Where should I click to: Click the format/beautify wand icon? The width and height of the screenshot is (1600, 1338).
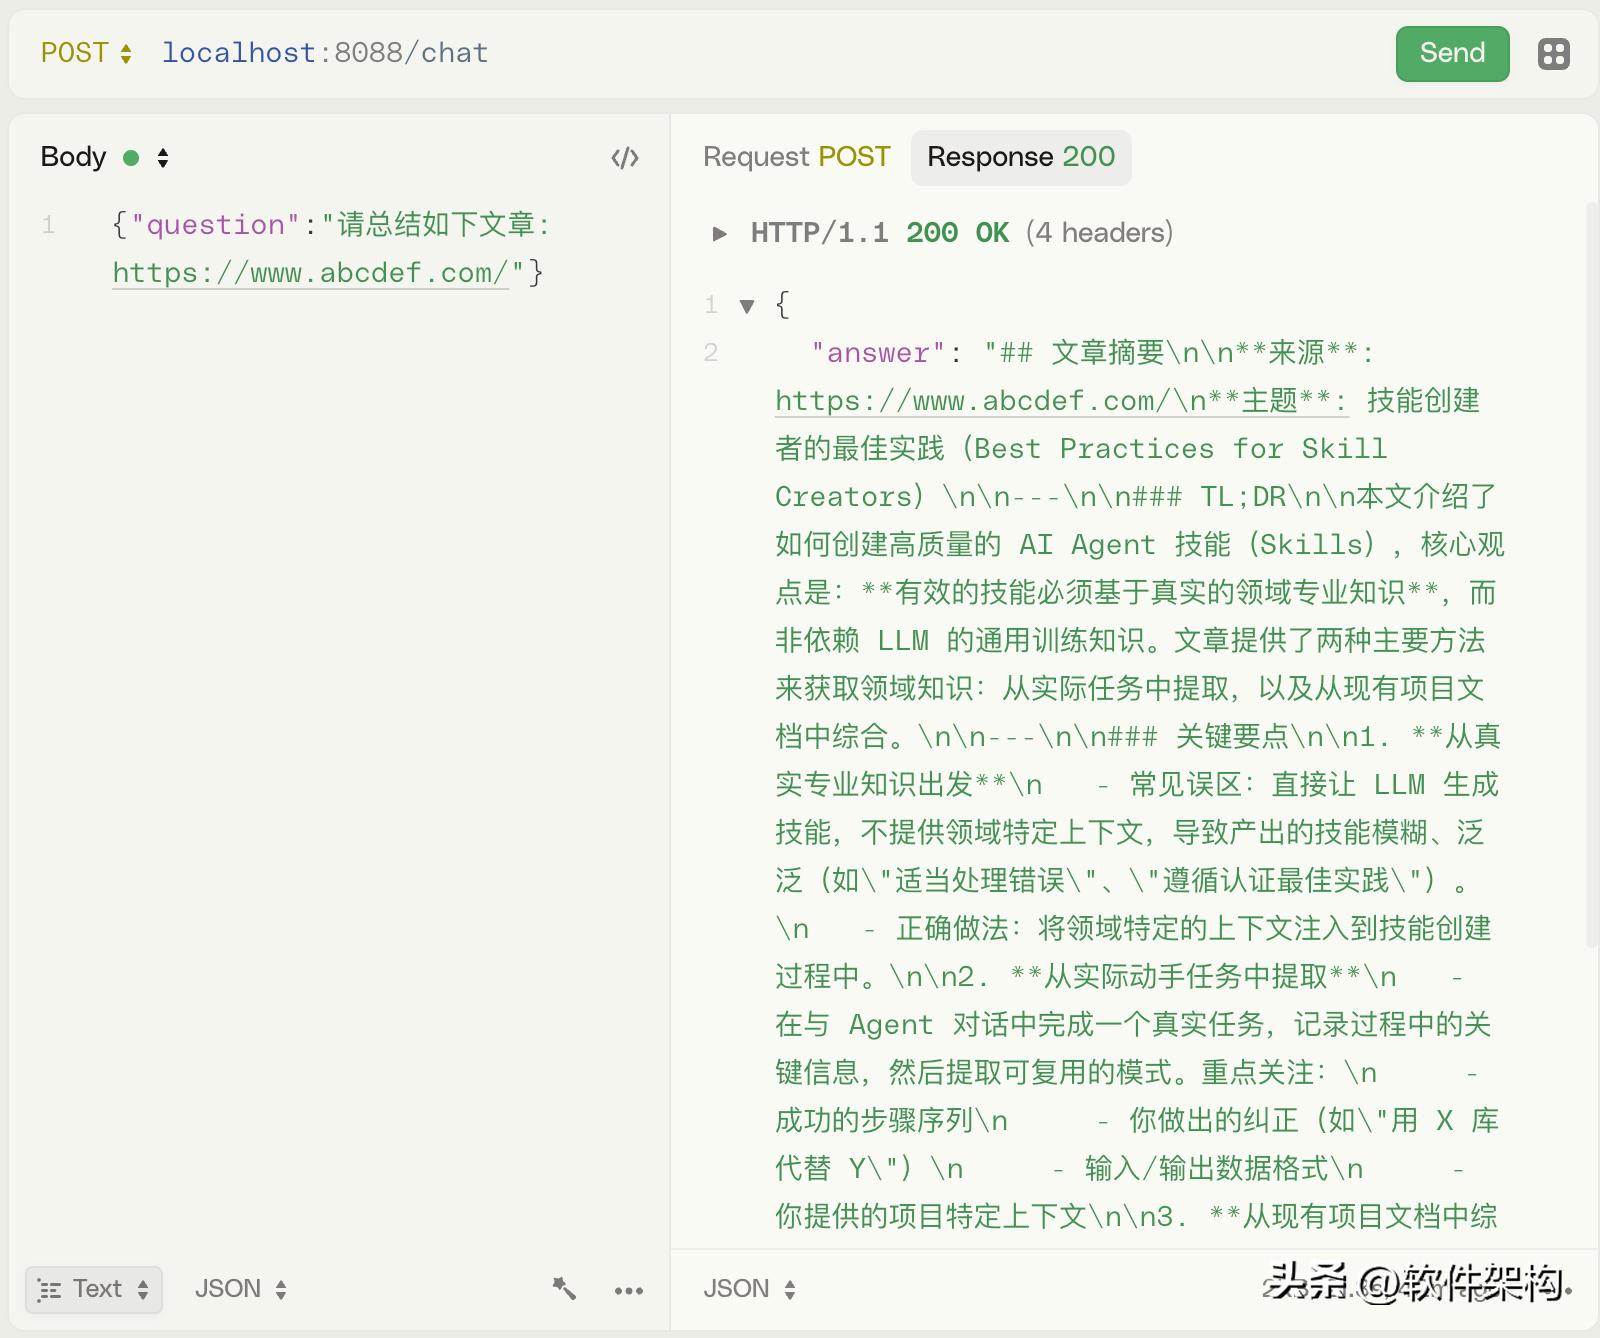pyautogui.click(x=564, y=1289)
